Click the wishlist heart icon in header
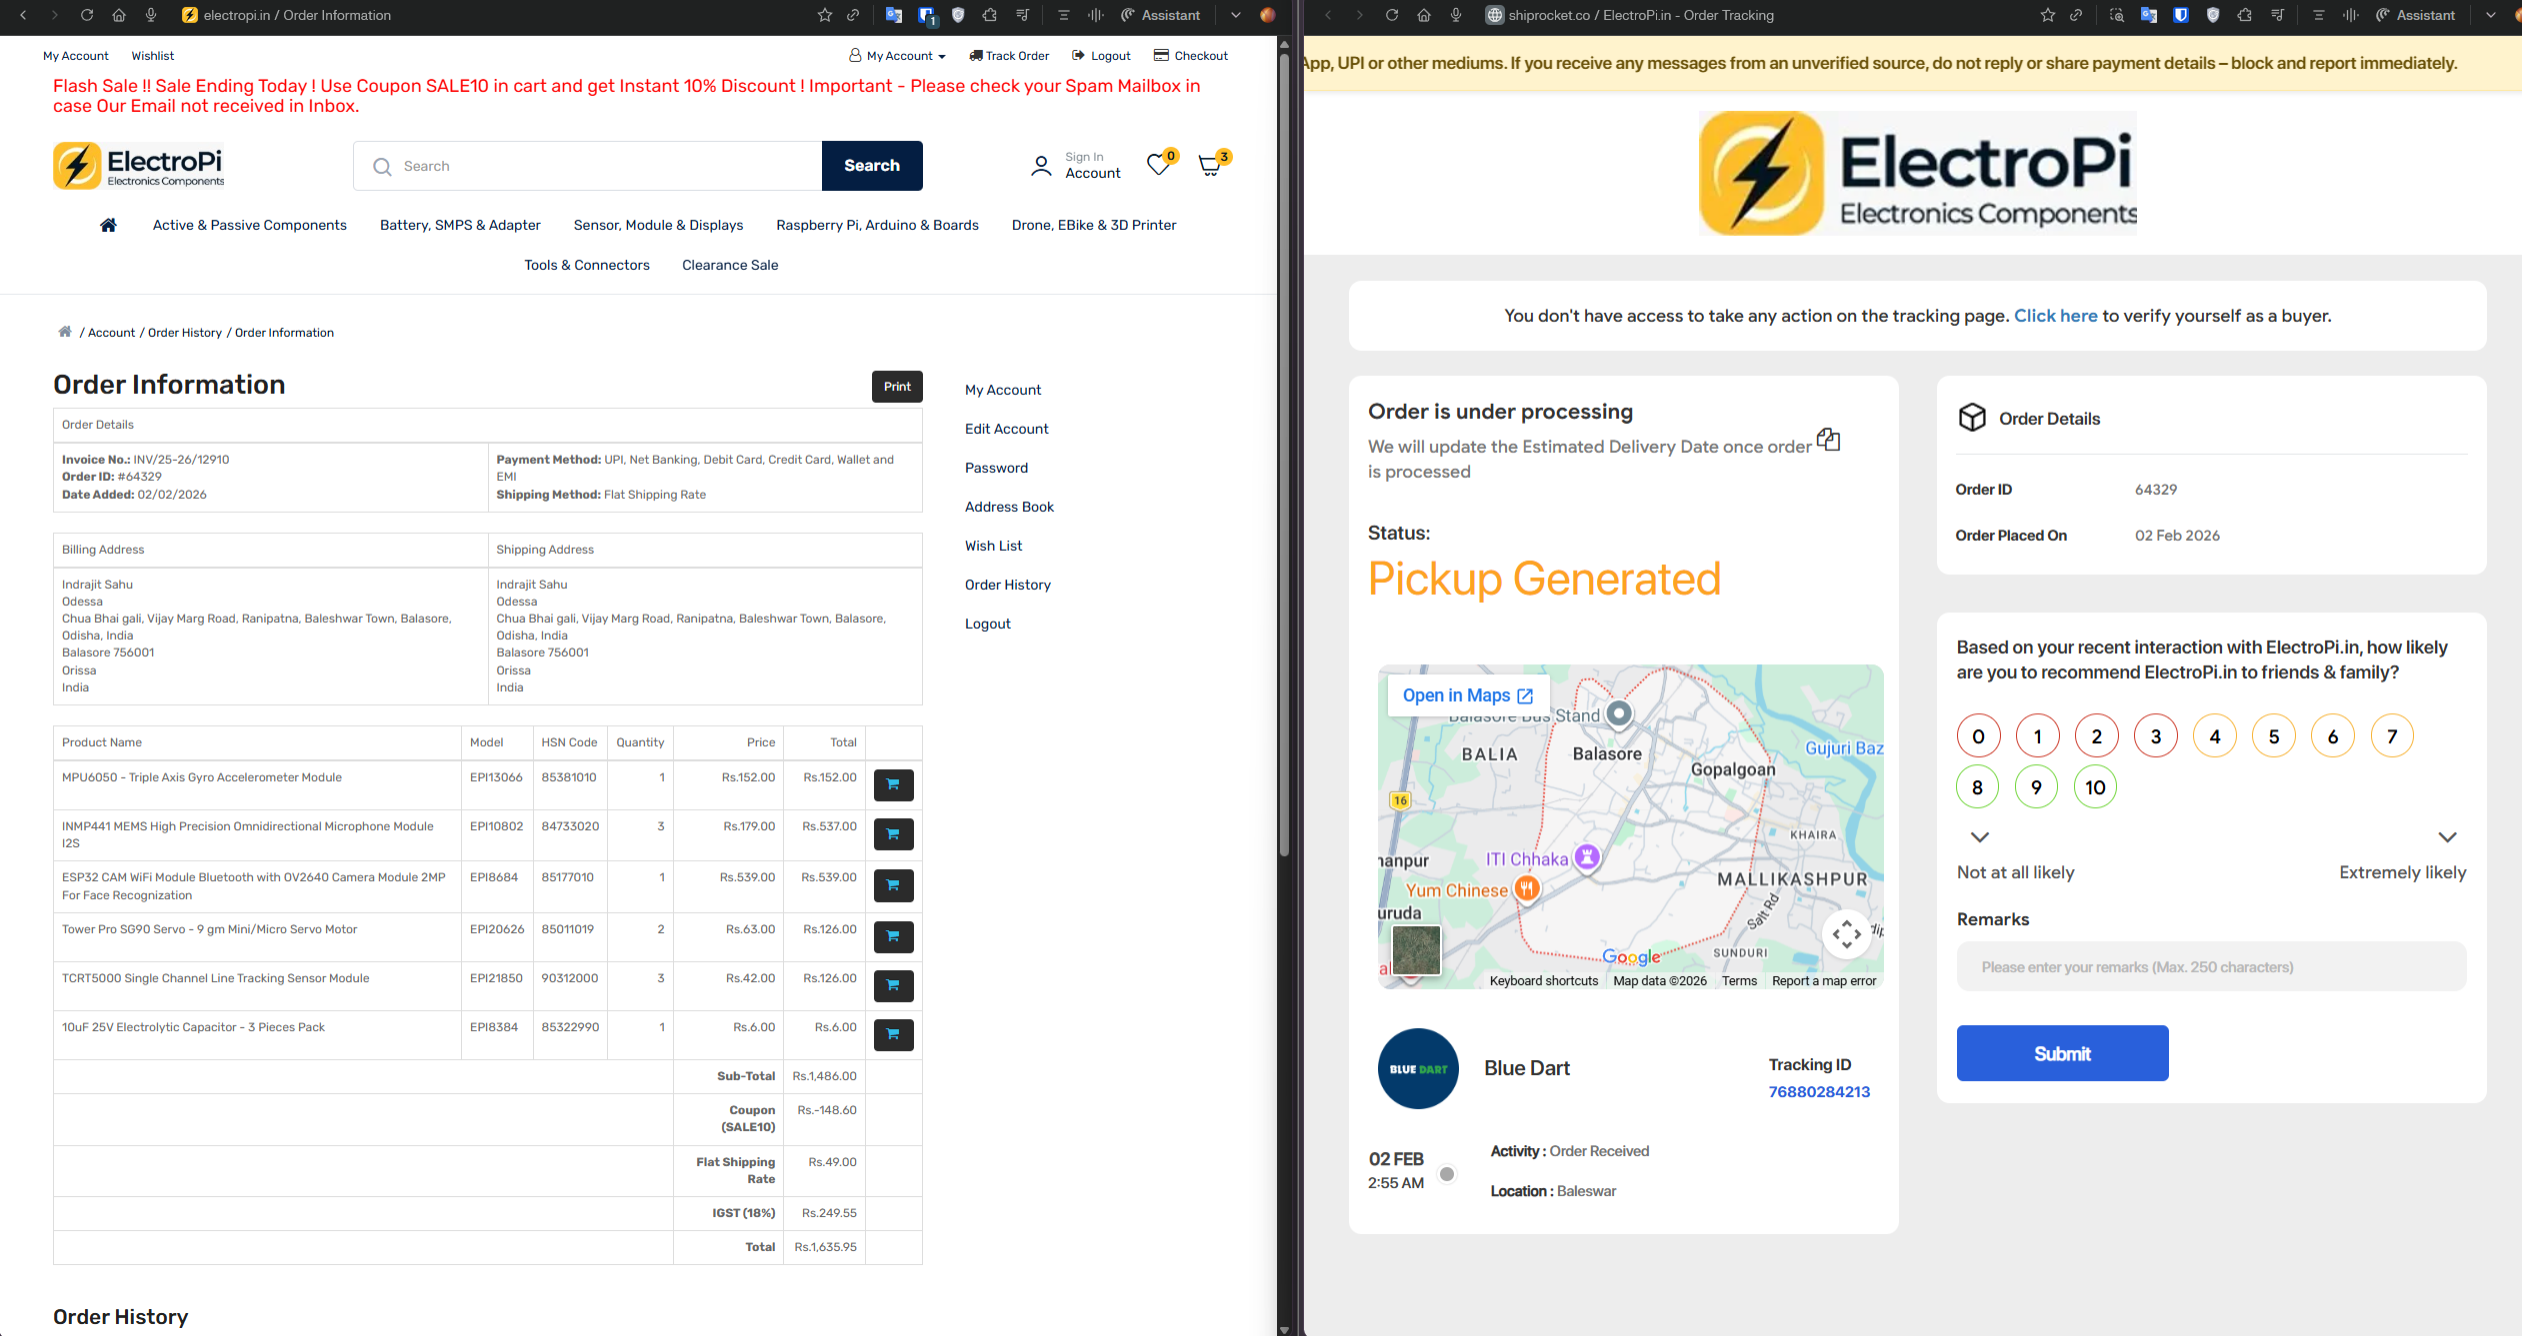The width and height of the screenshot is (2522, 1336). point(1158,165)
